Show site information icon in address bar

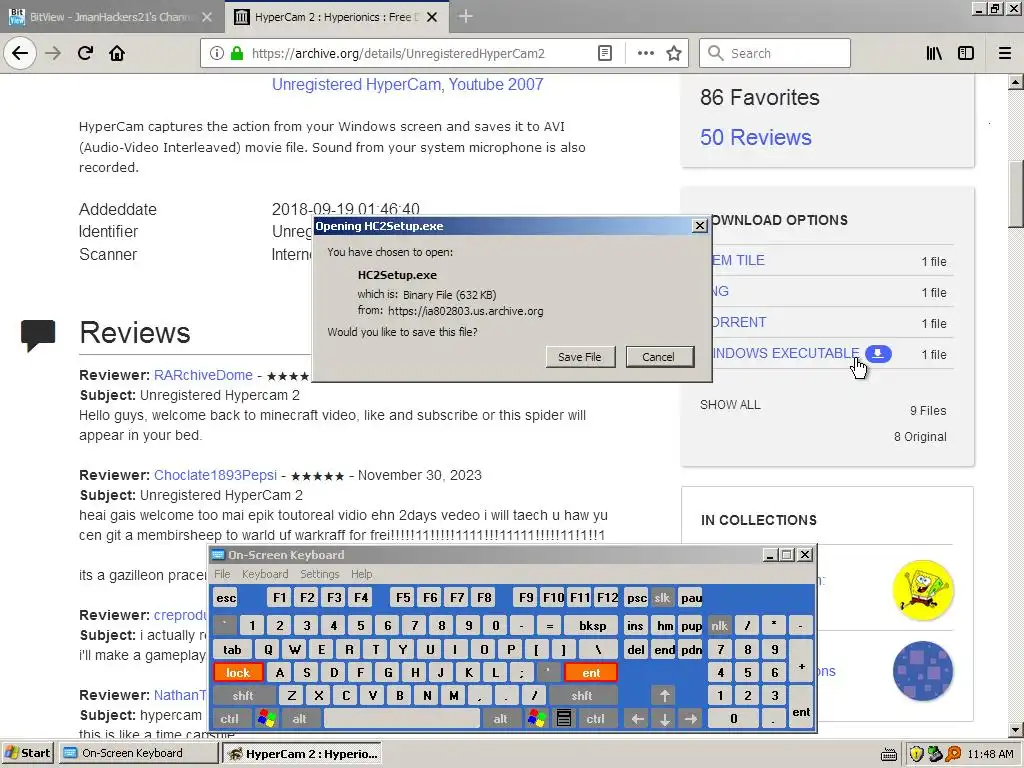click(217, 53)
